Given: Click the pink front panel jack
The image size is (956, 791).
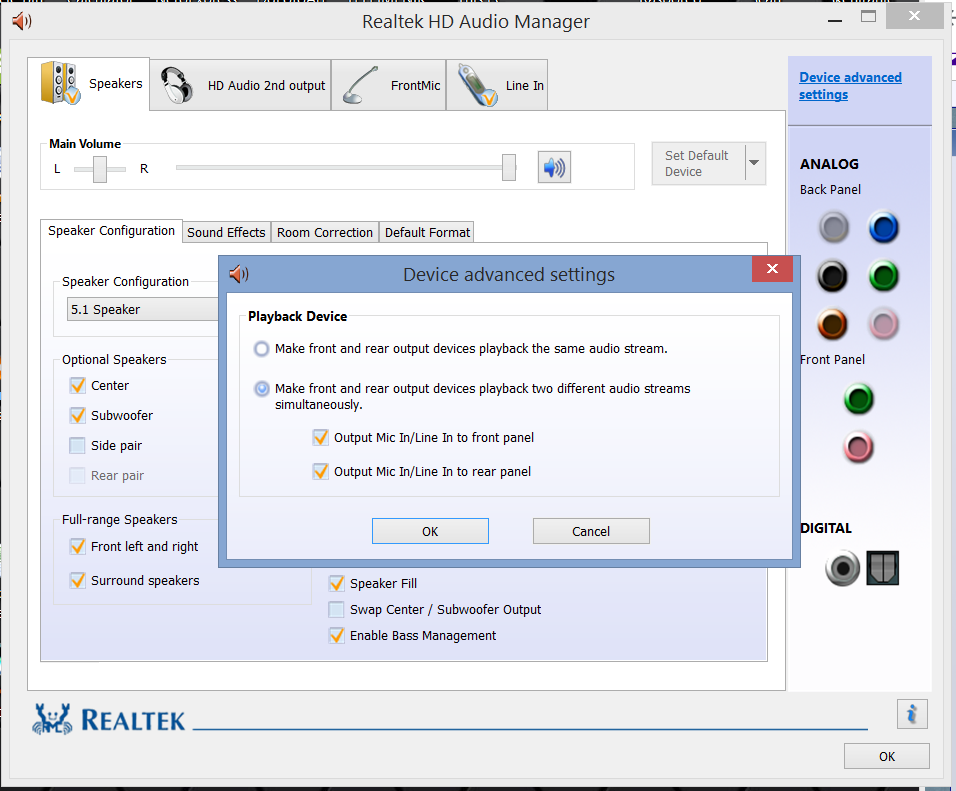Looking at the screenshot, I should pos(858,448).
